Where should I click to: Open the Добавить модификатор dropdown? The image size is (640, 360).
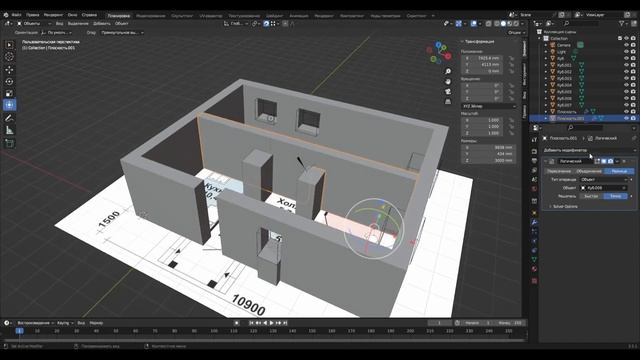coord(589,150)
